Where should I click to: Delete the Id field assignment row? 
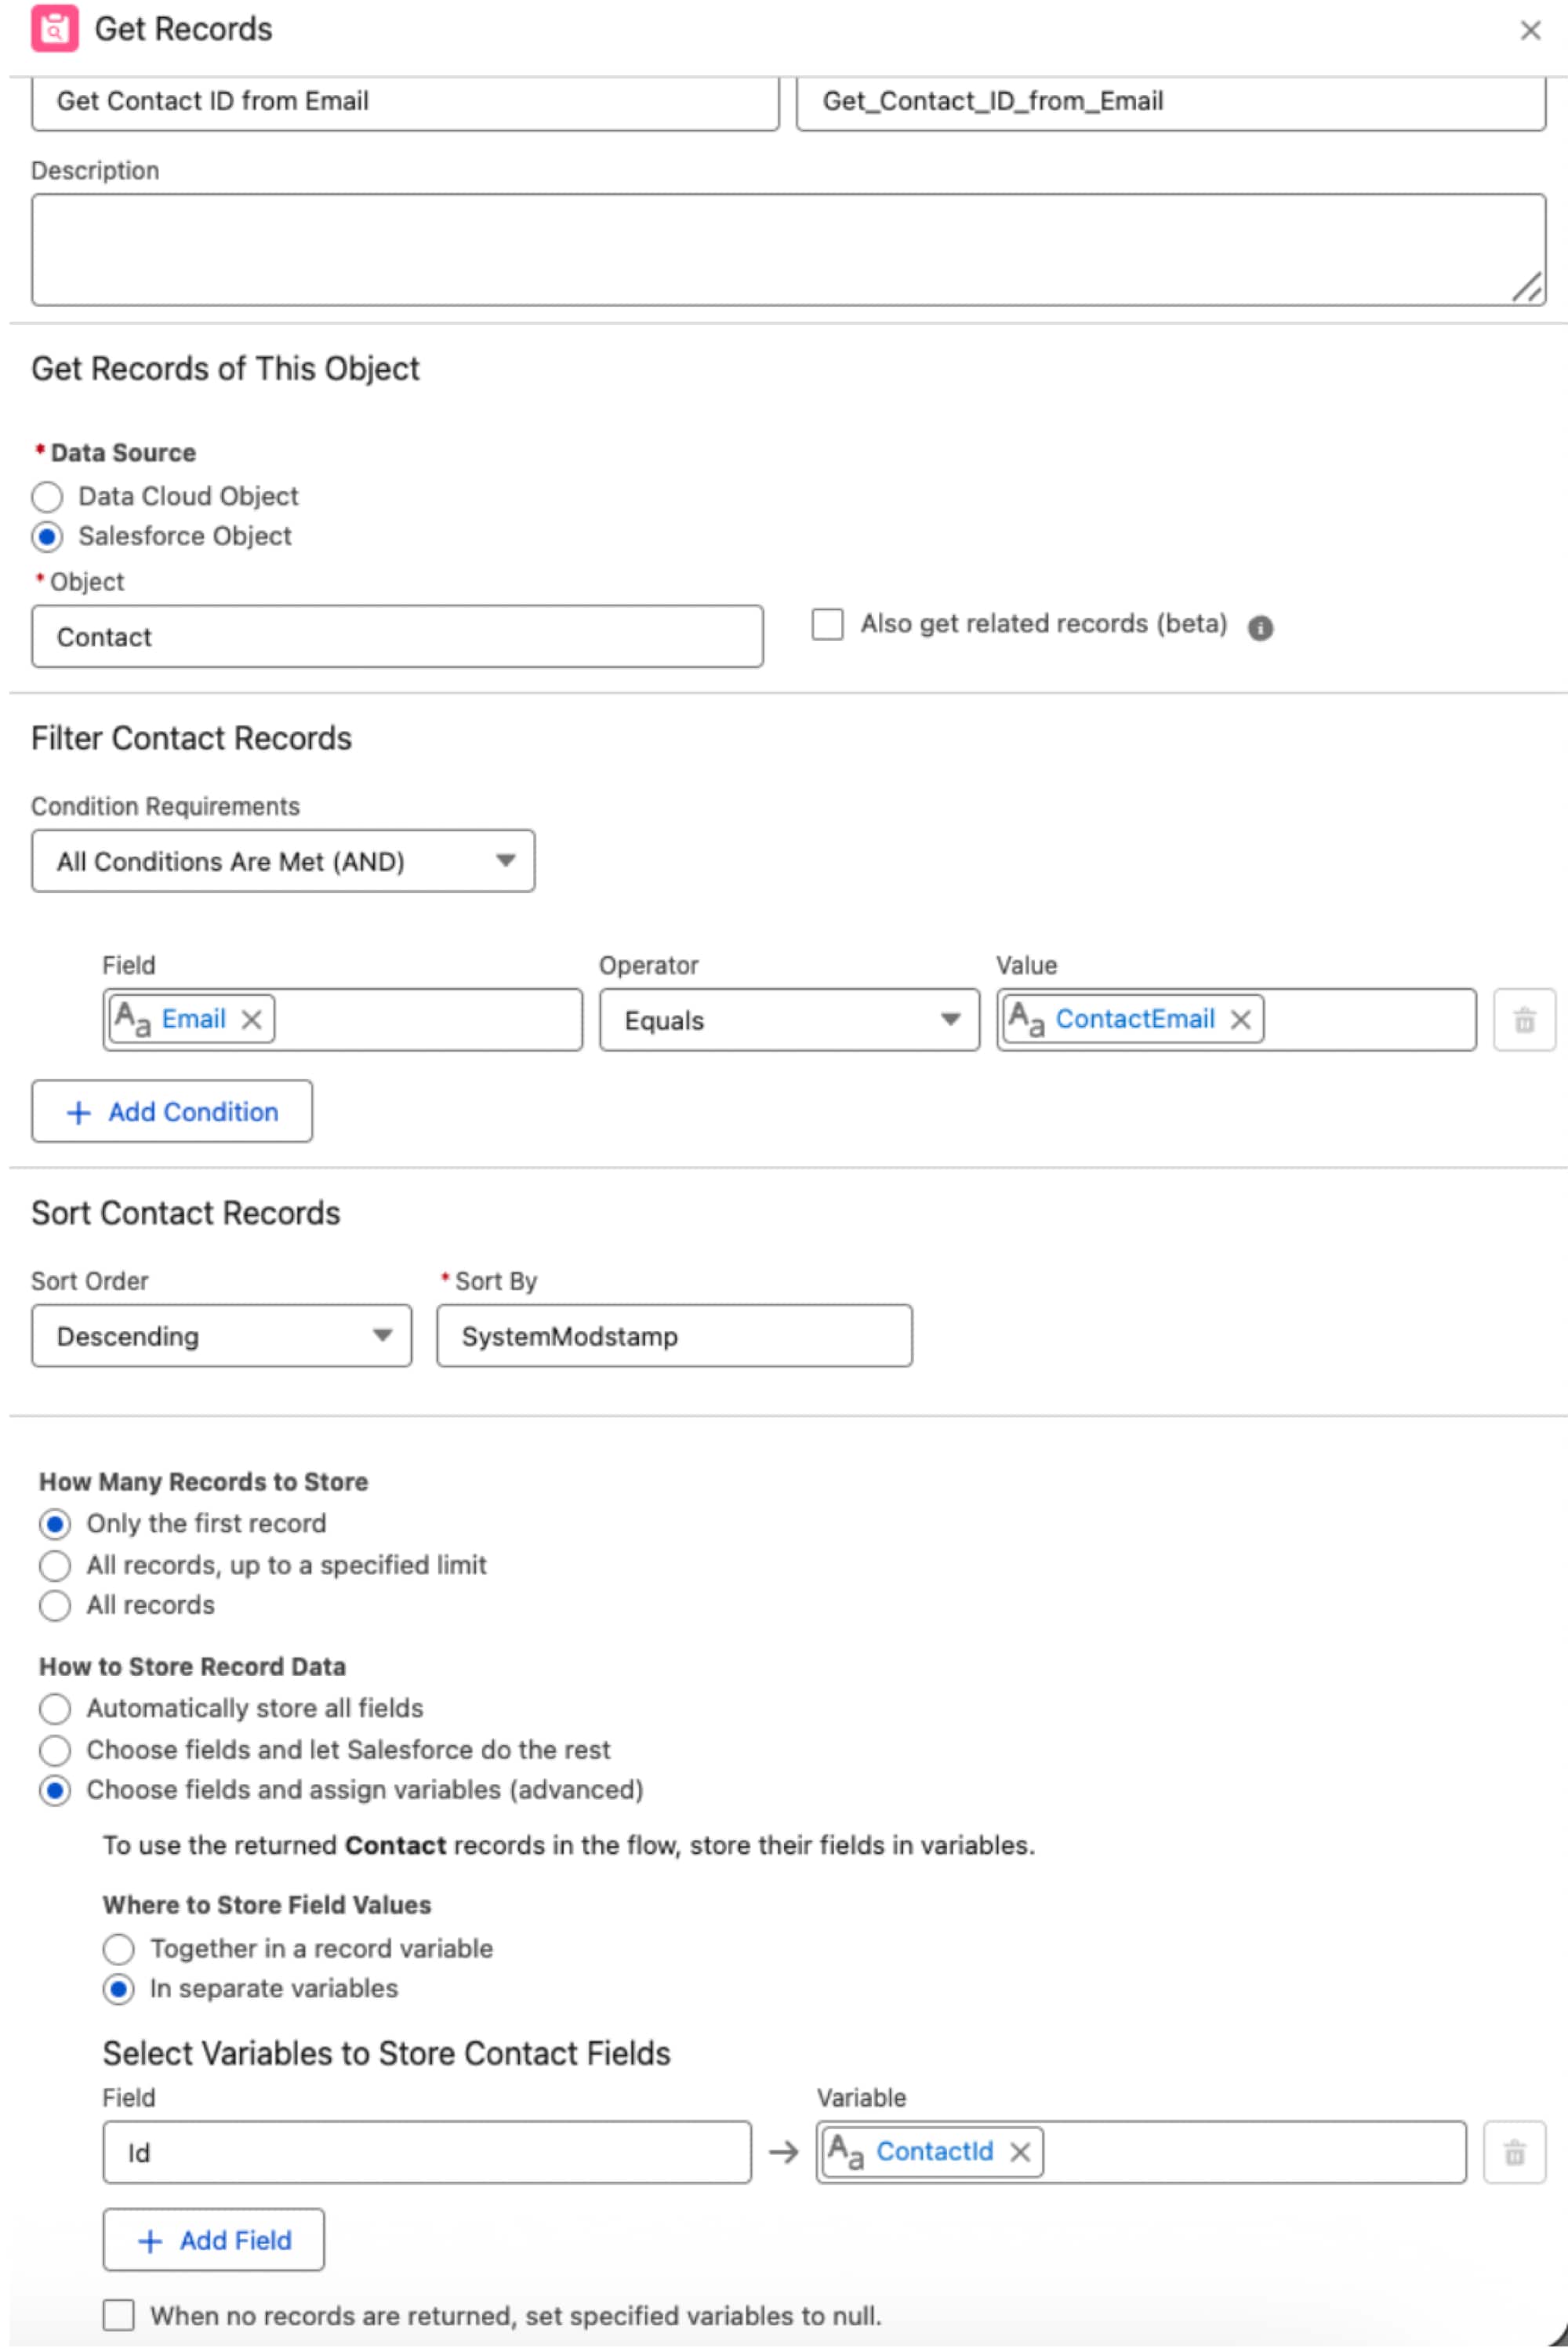point(1514,2152)
